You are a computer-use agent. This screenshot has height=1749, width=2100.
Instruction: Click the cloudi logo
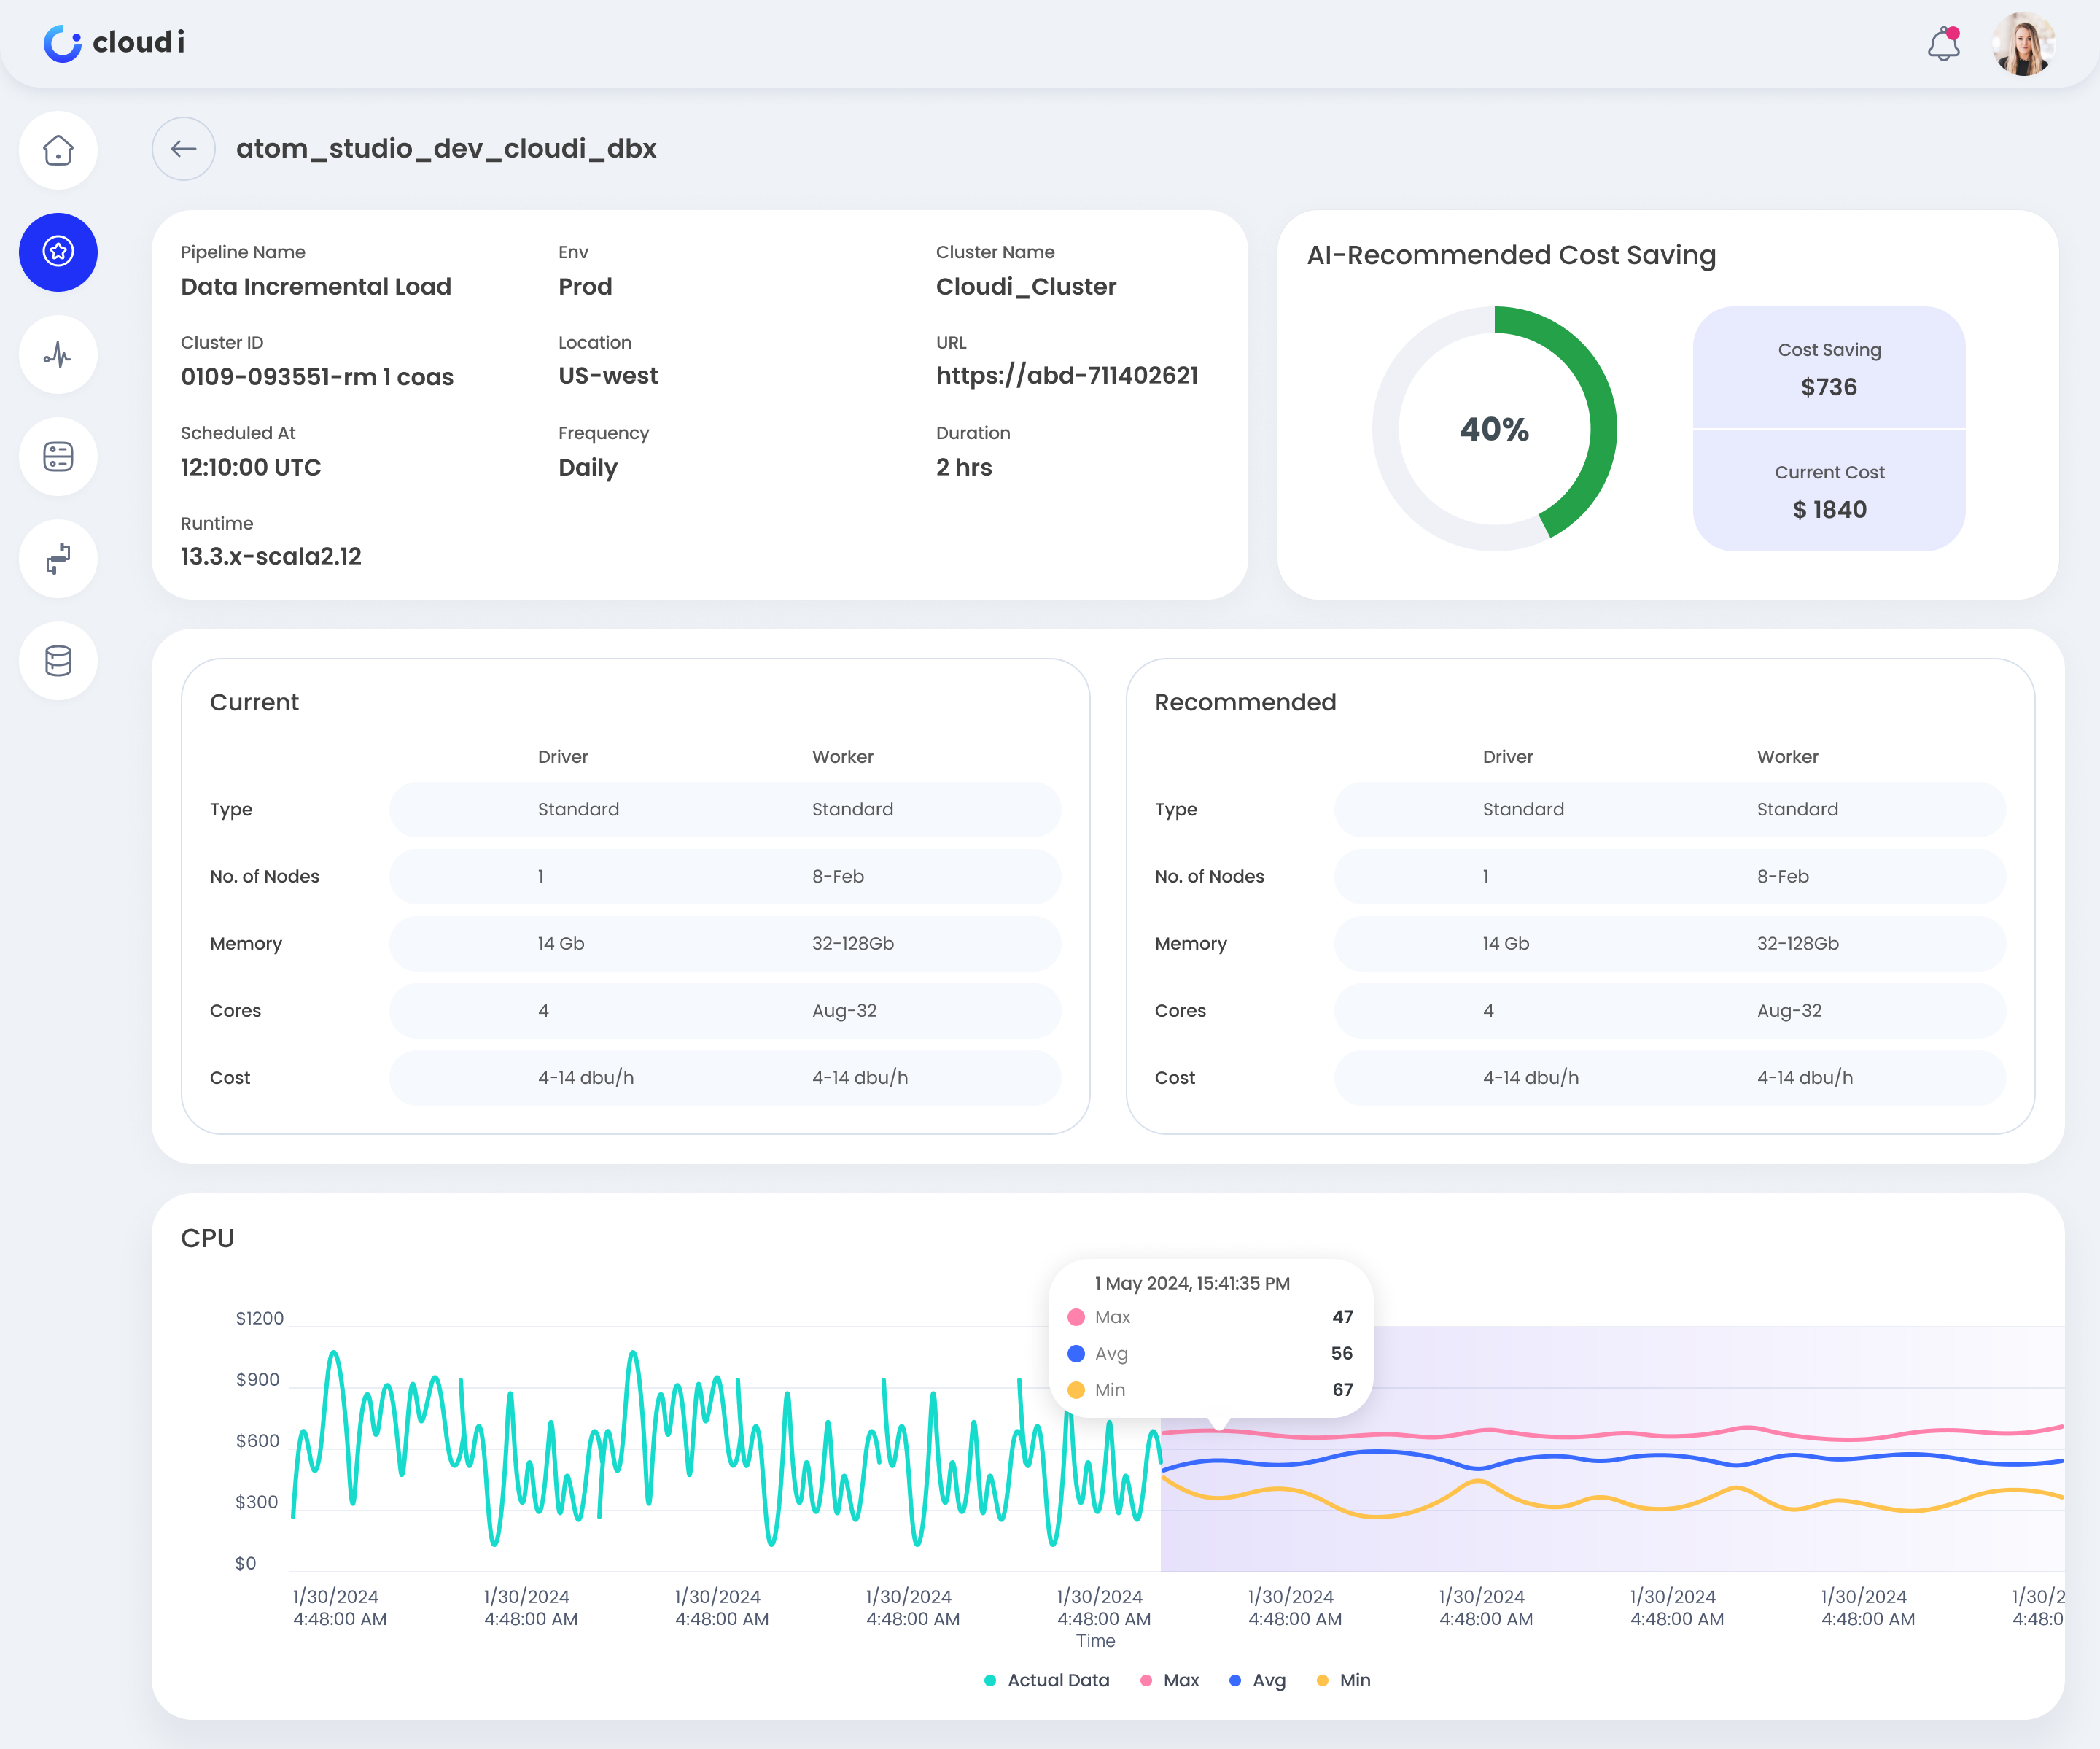[114, 43]
